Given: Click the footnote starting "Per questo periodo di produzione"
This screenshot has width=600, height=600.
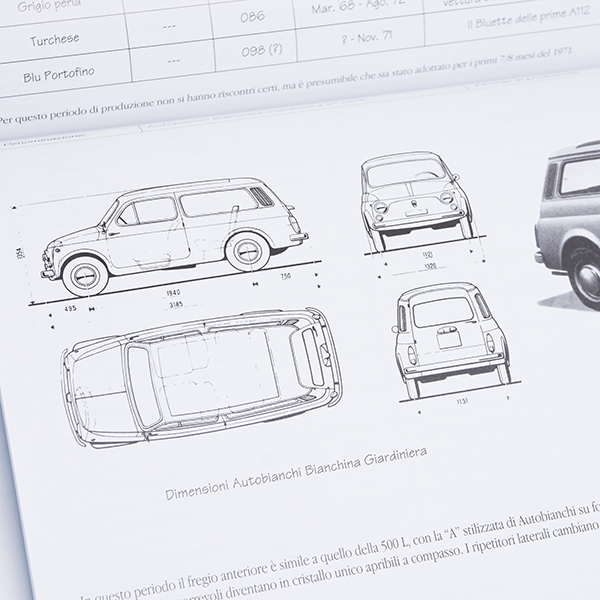Looking at the screenshot, I should pyautogui.click(x=285, y=85).
